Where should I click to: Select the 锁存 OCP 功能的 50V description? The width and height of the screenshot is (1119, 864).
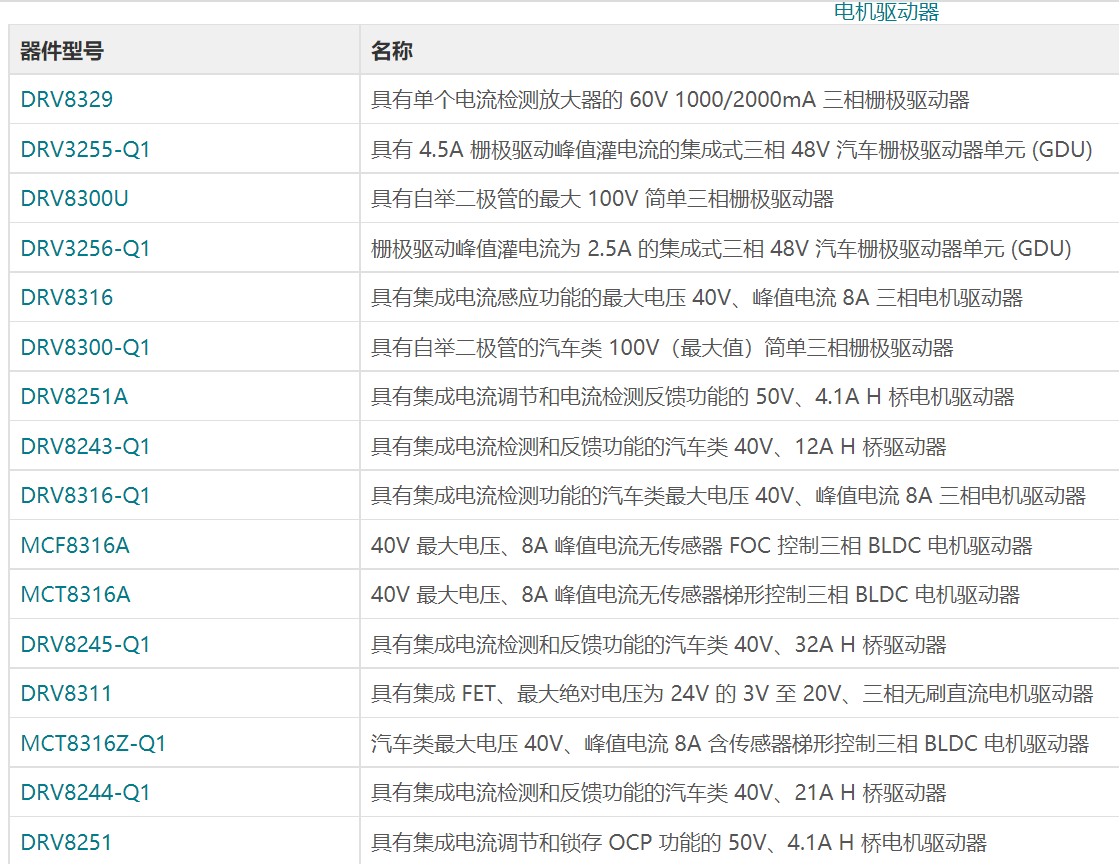pos(679,844)
